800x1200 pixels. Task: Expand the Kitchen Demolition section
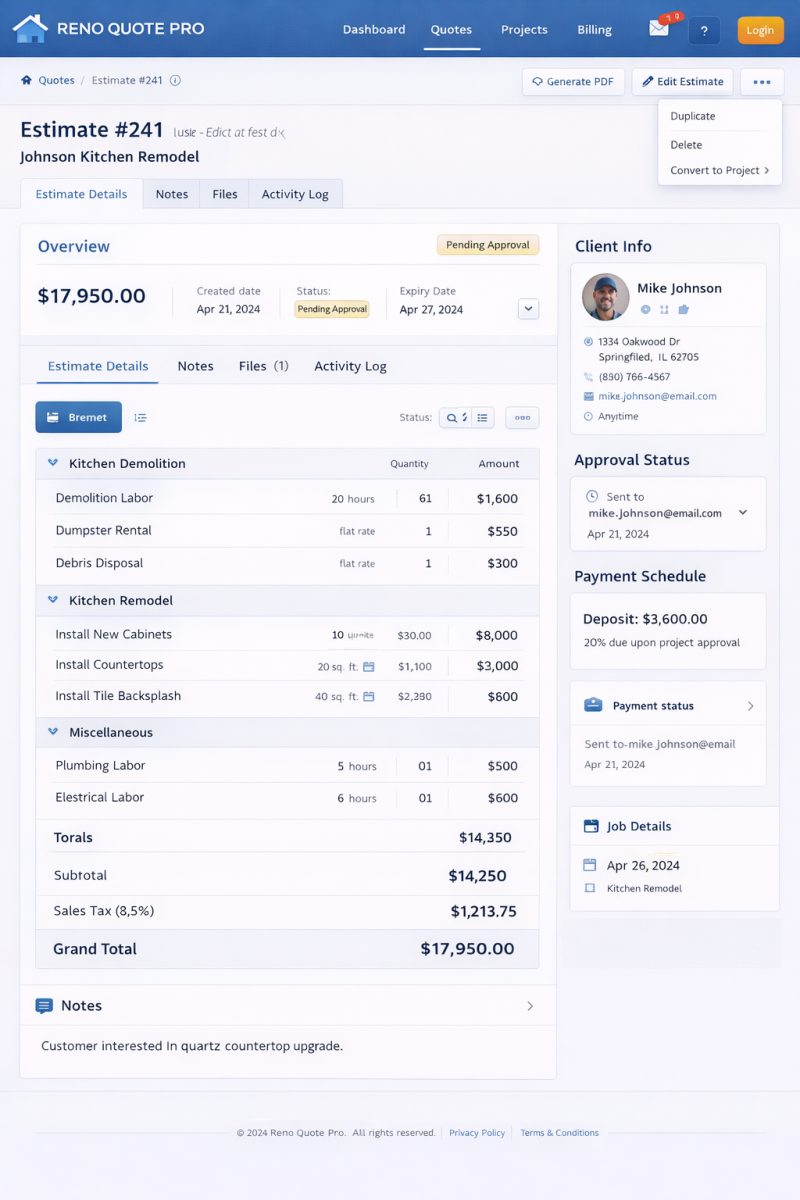click(x=53, y=463)
